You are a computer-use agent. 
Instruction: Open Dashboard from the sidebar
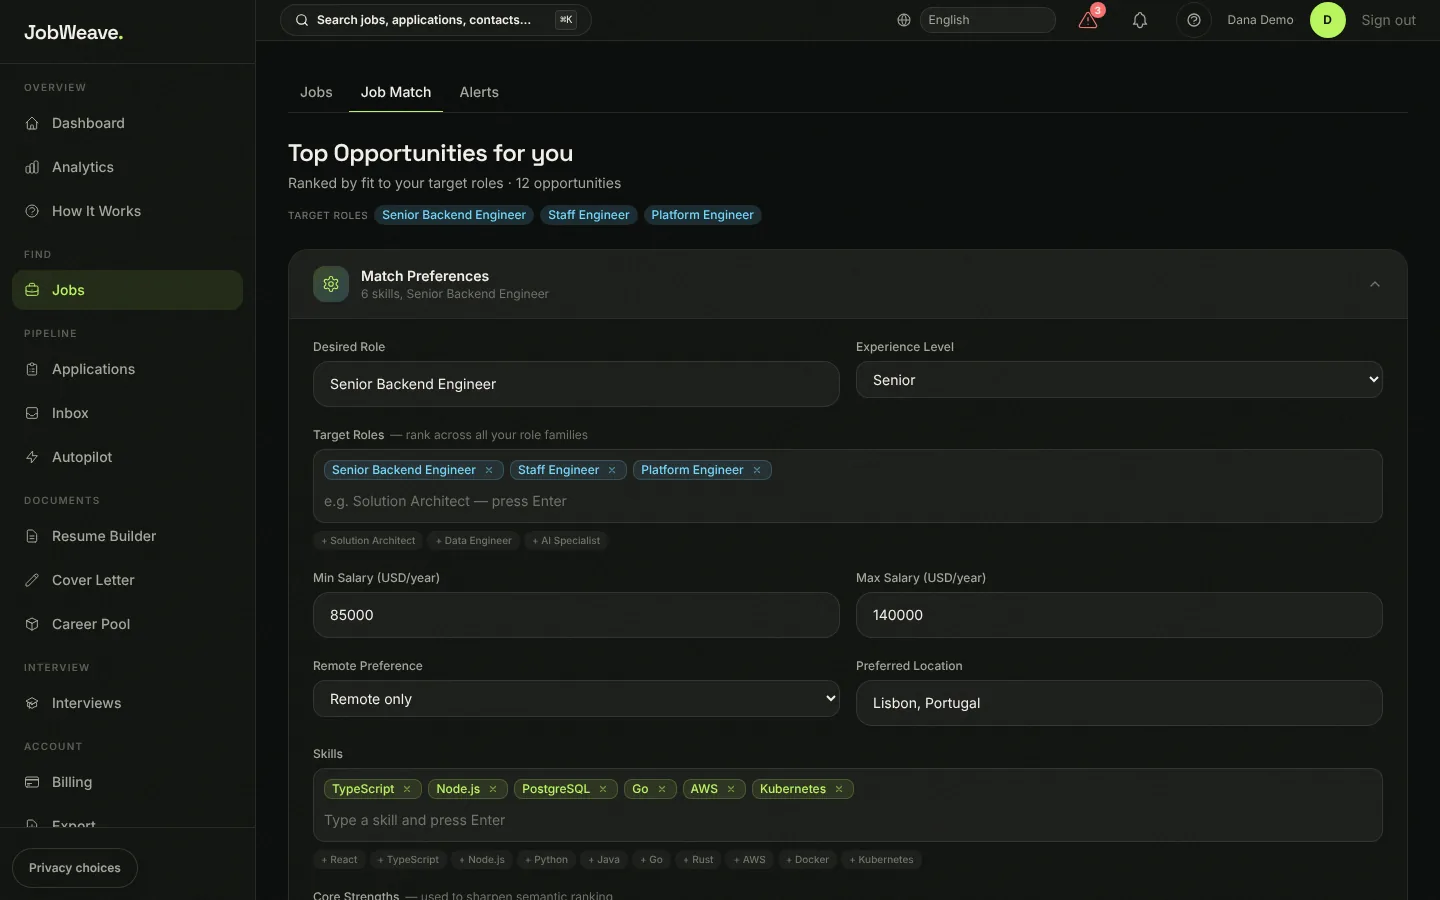coord(127,123)
